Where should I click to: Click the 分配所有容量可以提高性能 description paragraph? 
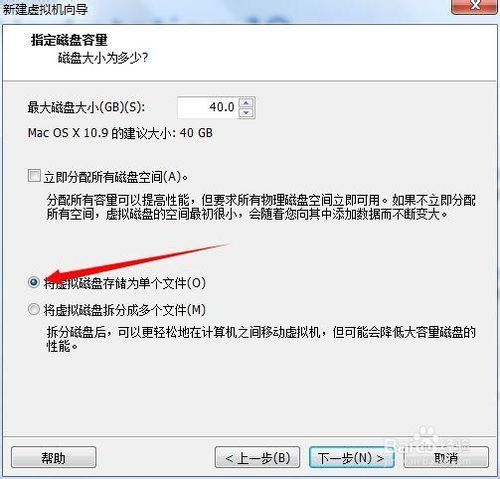261,207
